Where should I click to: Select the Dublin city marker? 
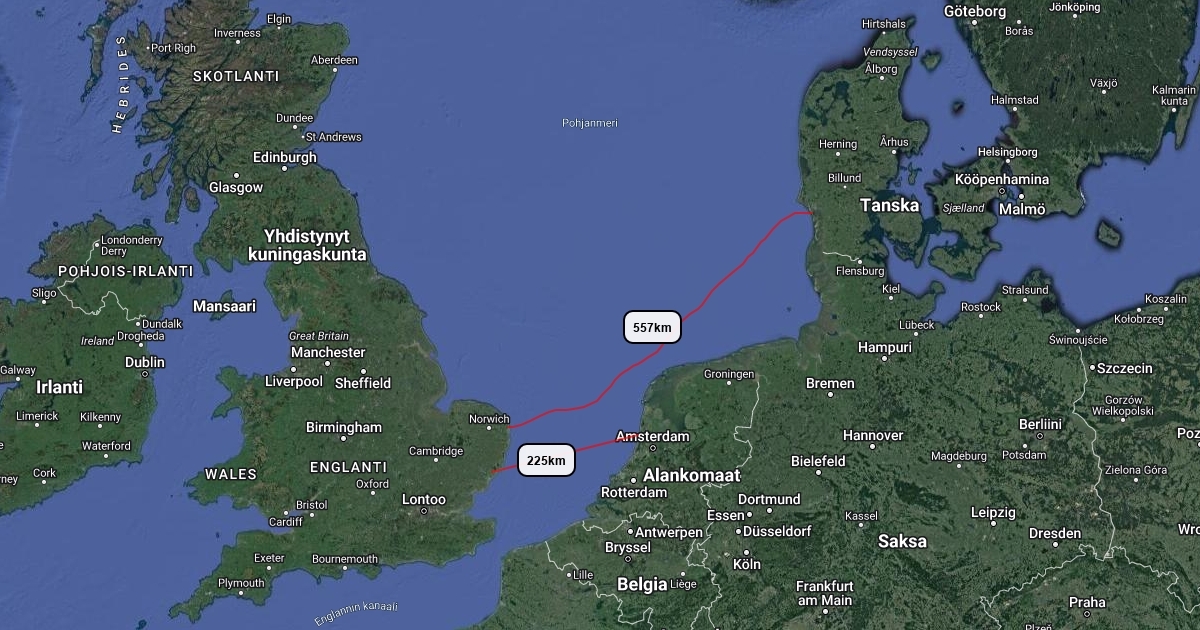tap(145, 374)
